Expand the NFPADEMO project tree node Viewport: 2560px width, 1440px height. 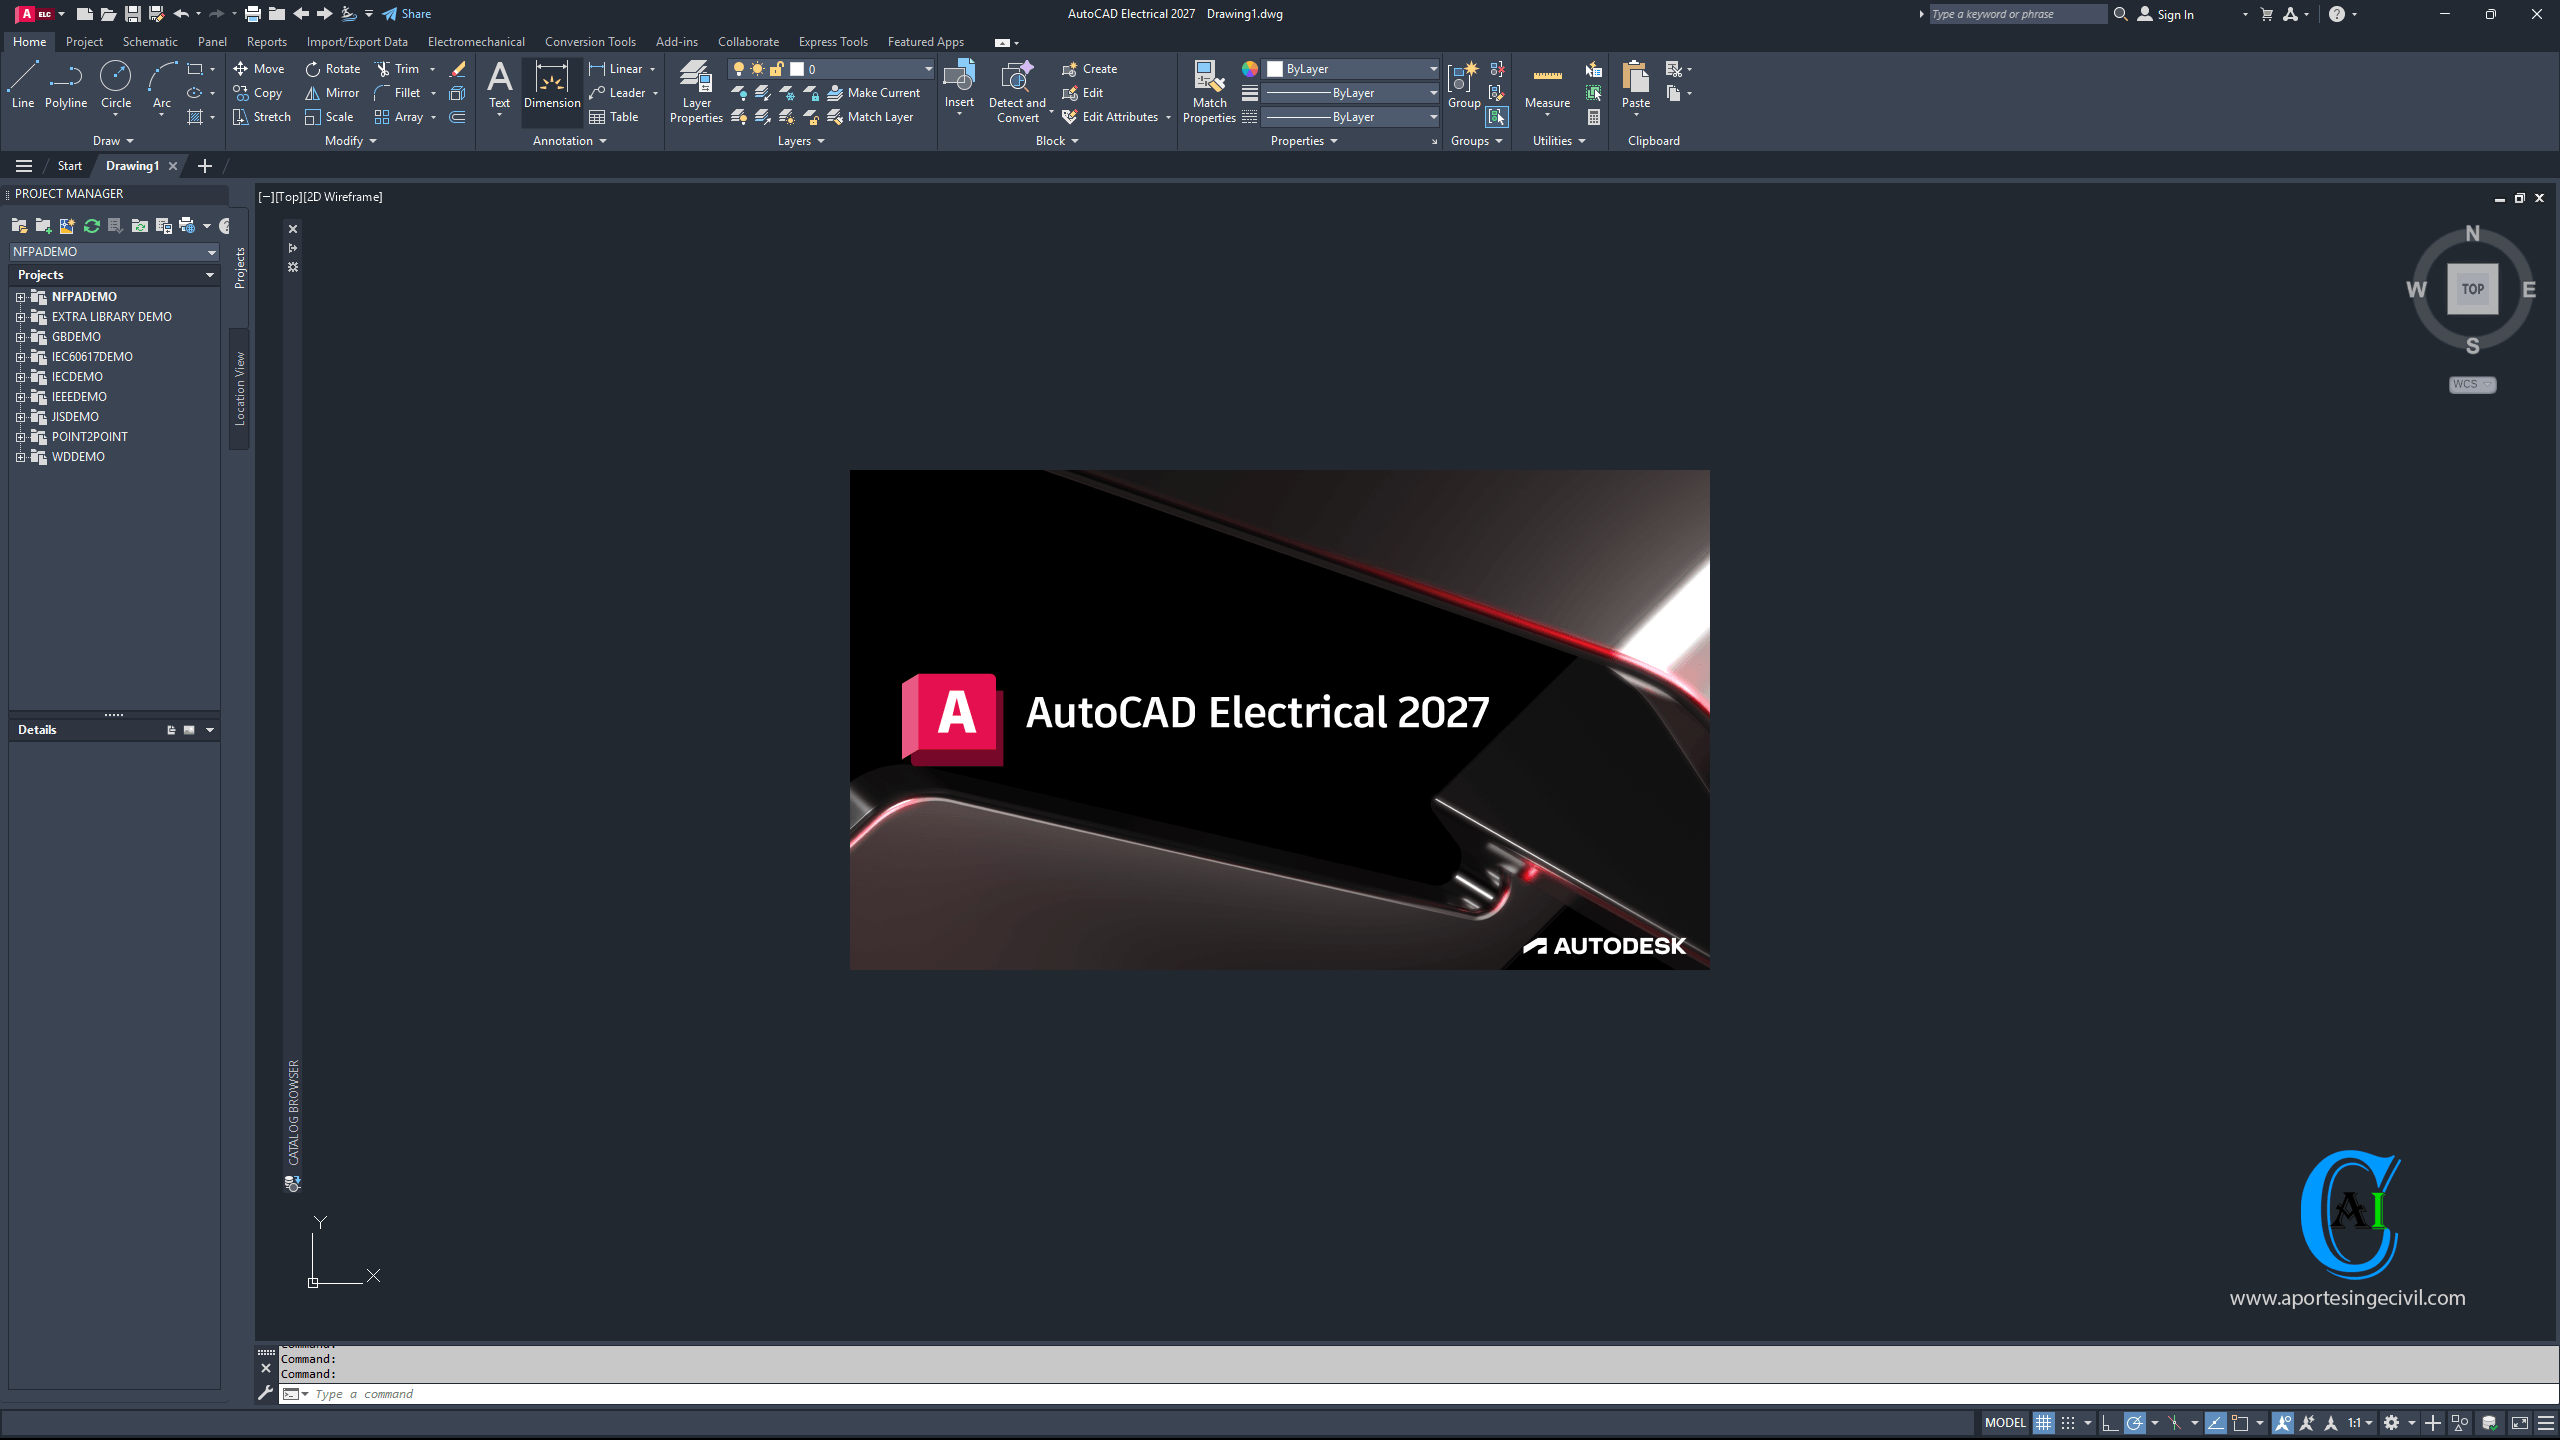coord(20,297)
